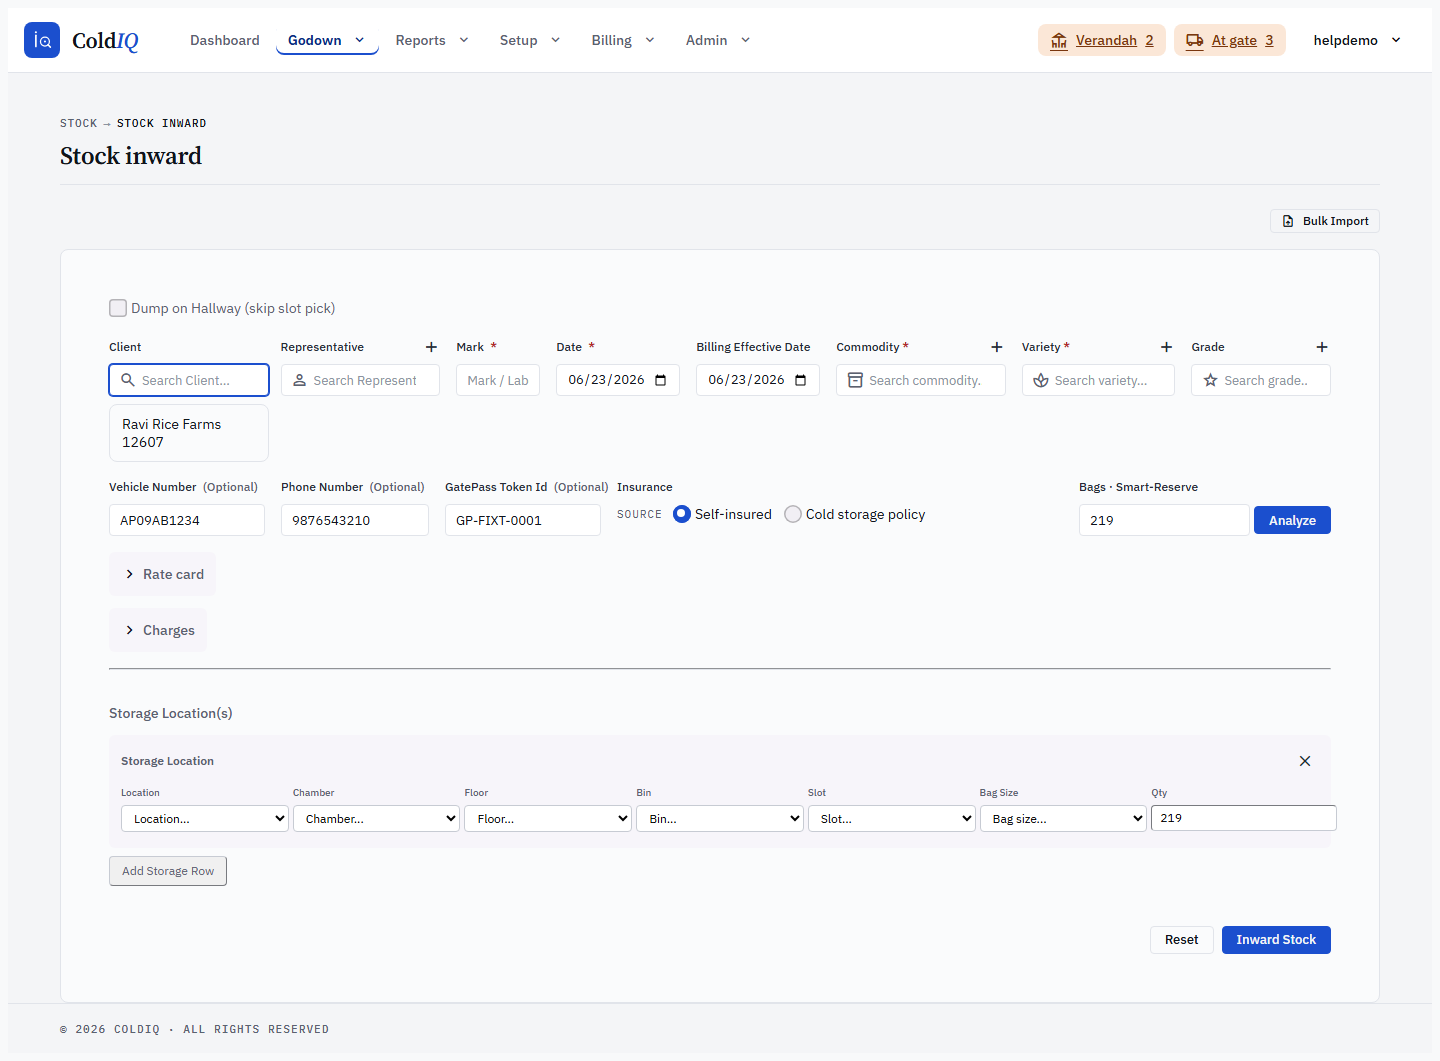Add a new commodity with plus icon
Screen dimensions: 1440x1061
(x=996, y=347)
